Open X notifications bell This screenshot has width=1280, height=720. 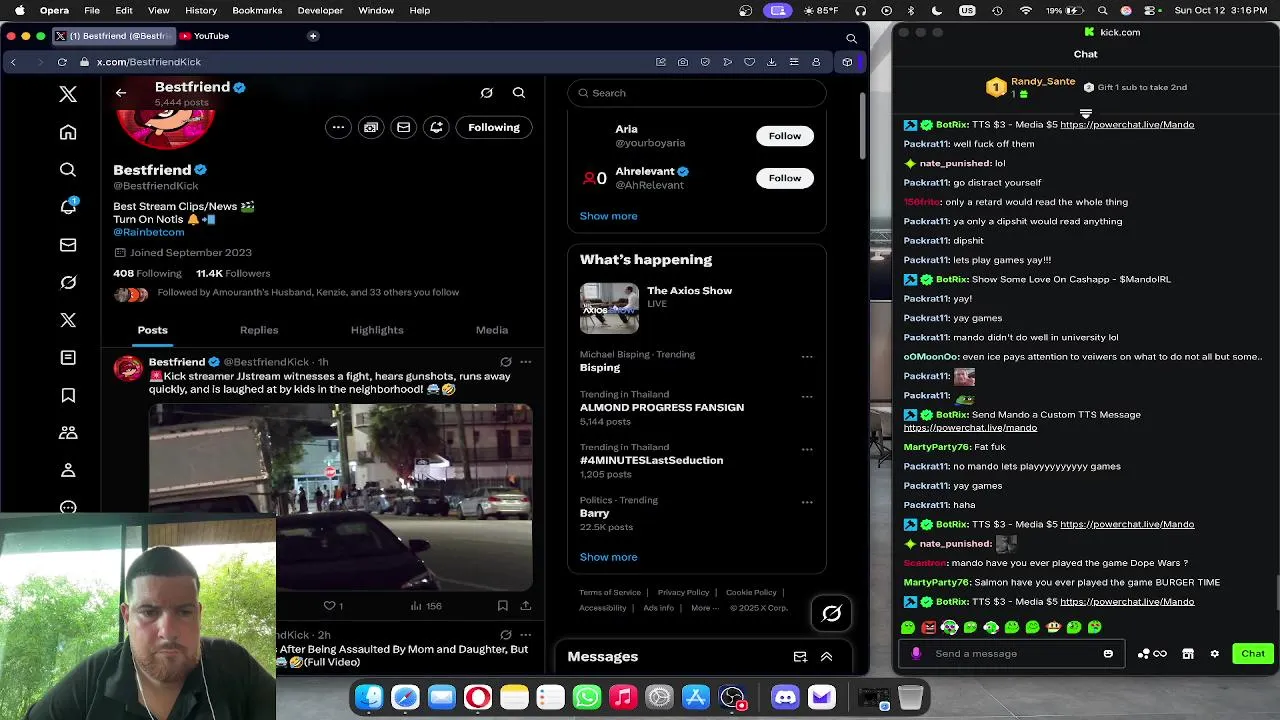pyautogui.click(x=68, y=207)
